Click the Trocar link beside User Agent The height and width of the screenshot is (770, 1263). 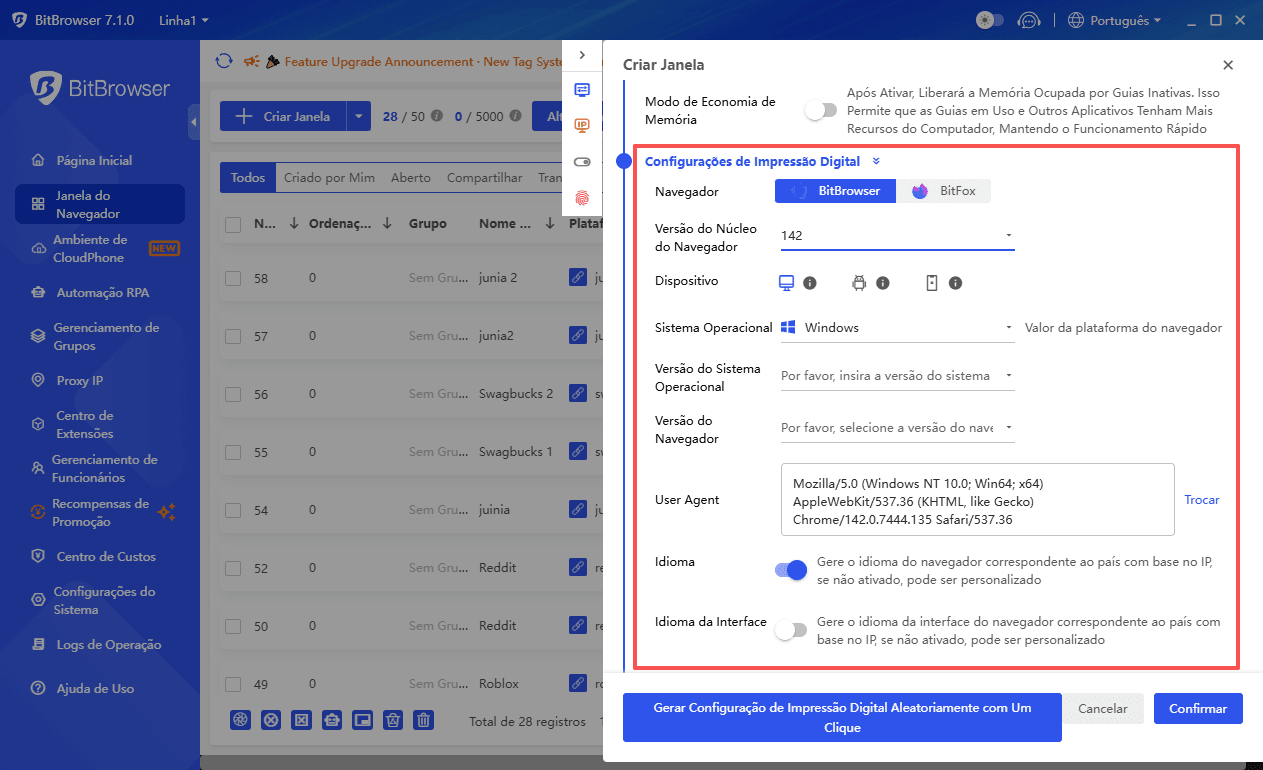point(1202,500)
